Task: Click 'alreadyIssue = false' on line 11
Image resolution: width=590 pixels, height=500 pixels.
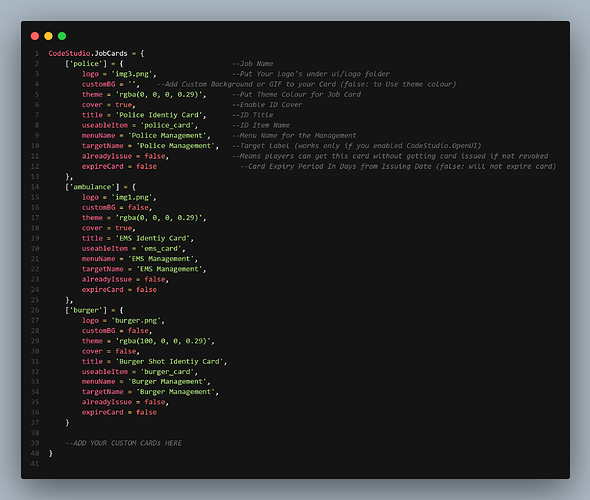Action: [x=124, y=156]
